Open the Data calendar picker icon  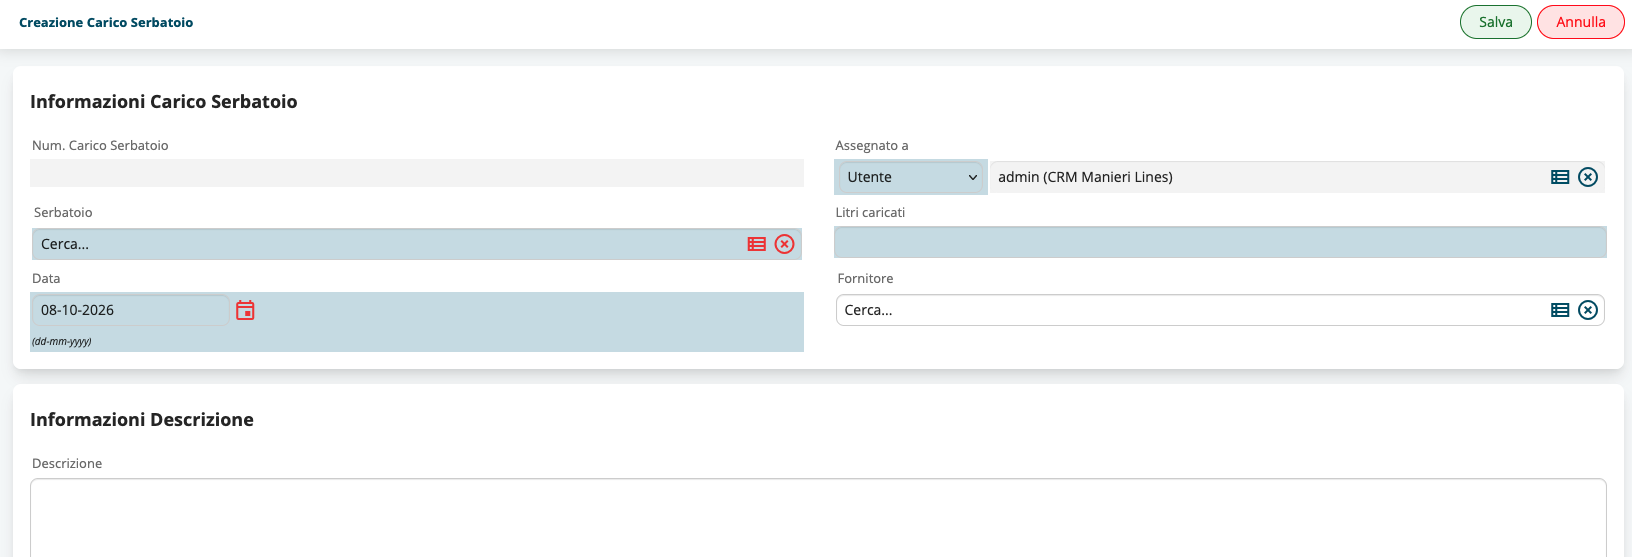pos(245,310)
